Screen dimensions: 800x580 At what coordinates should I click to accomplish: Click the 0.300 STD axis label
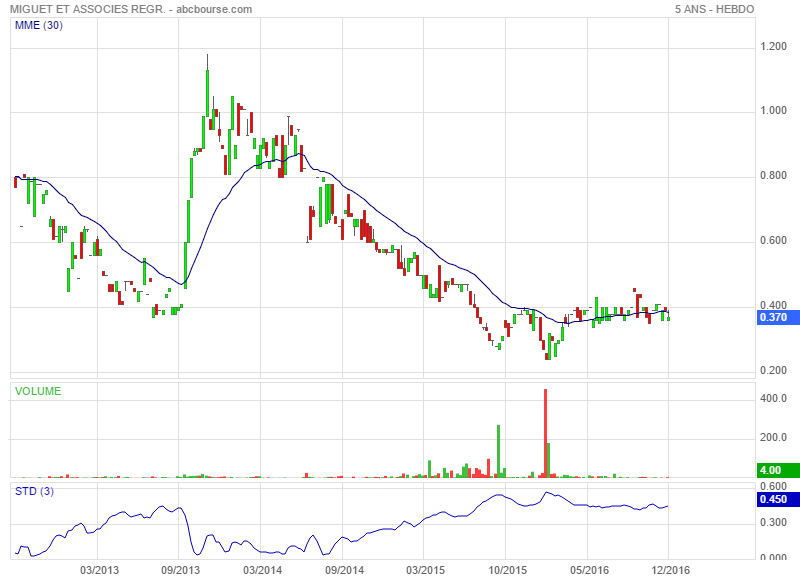click(773, 522)
